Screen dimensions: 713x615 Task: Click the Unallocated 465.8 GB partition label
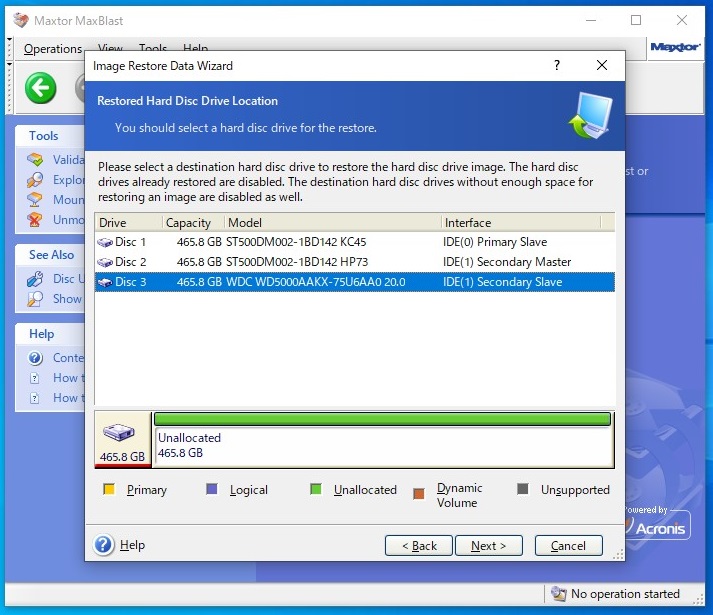(x=189, y=445)
